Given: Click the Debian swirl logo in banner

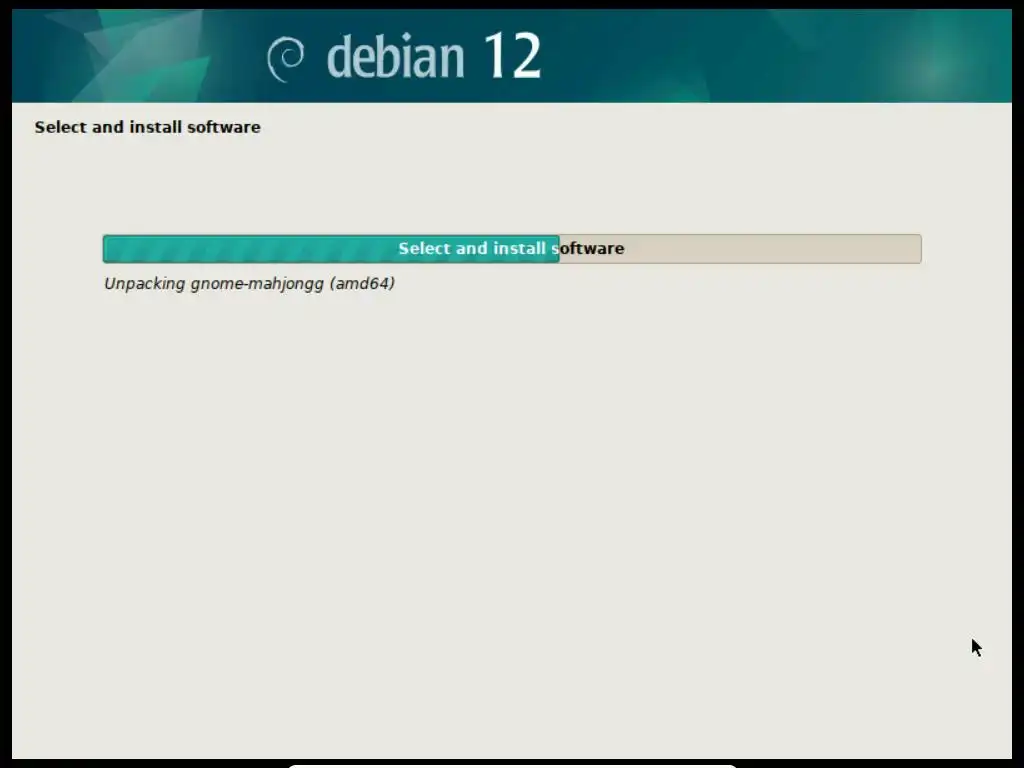Looking at the screenshot, I should coord(285,59).
